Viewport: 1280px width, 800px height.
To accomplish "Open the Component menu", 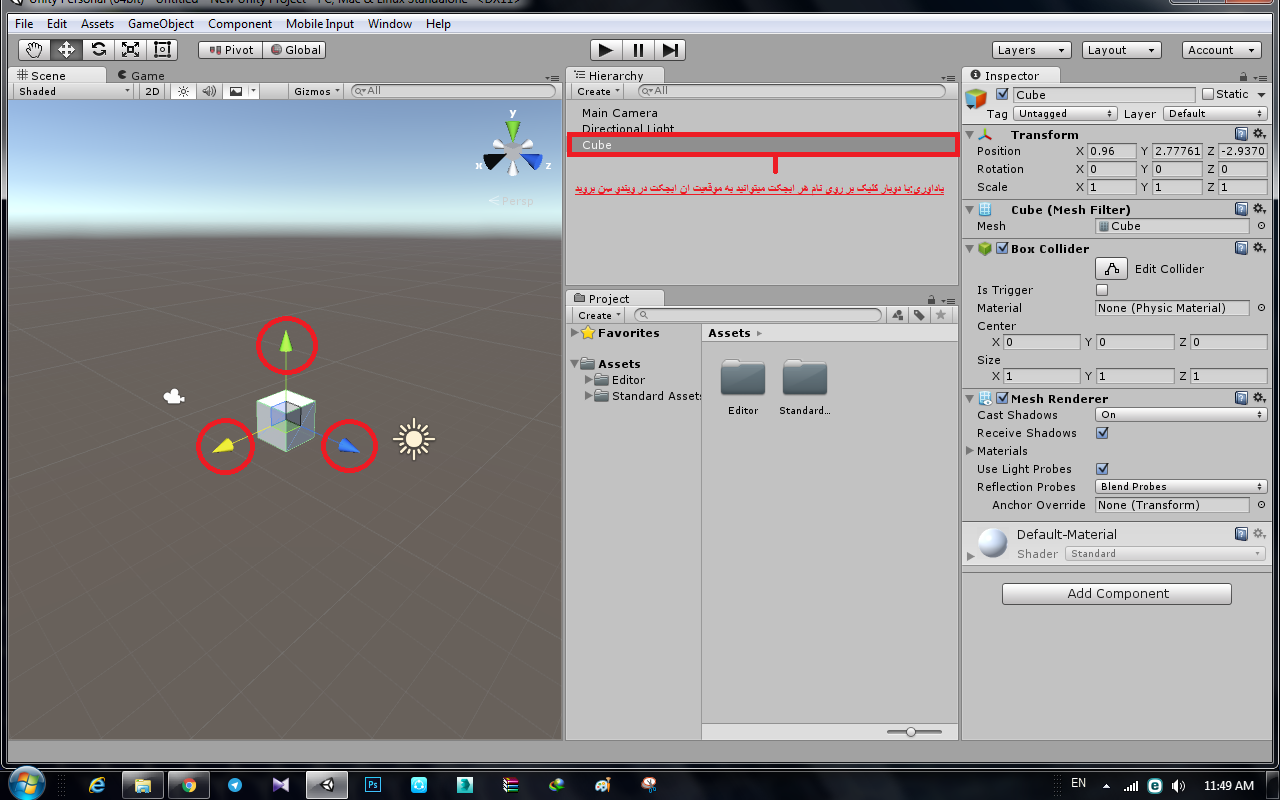I will point(240,23).
